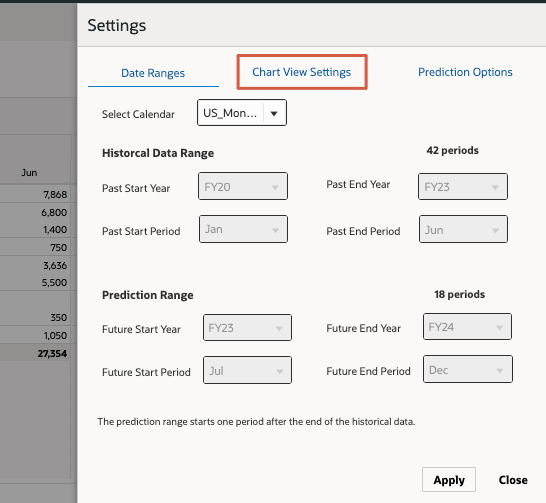Open the Past Start Year FY20 dropdown

243,186
